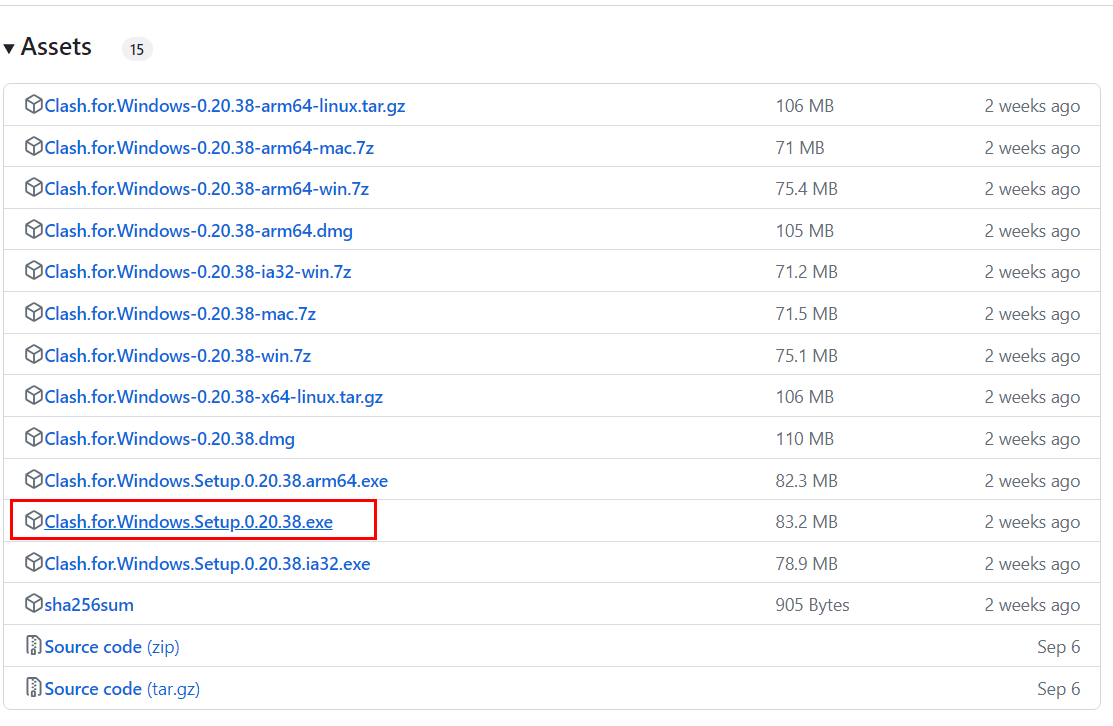The height and width of the screenshot is (726, 1113).
Task: Click the zip file icon beside Source code (zip)
Action: pos(33,645)
